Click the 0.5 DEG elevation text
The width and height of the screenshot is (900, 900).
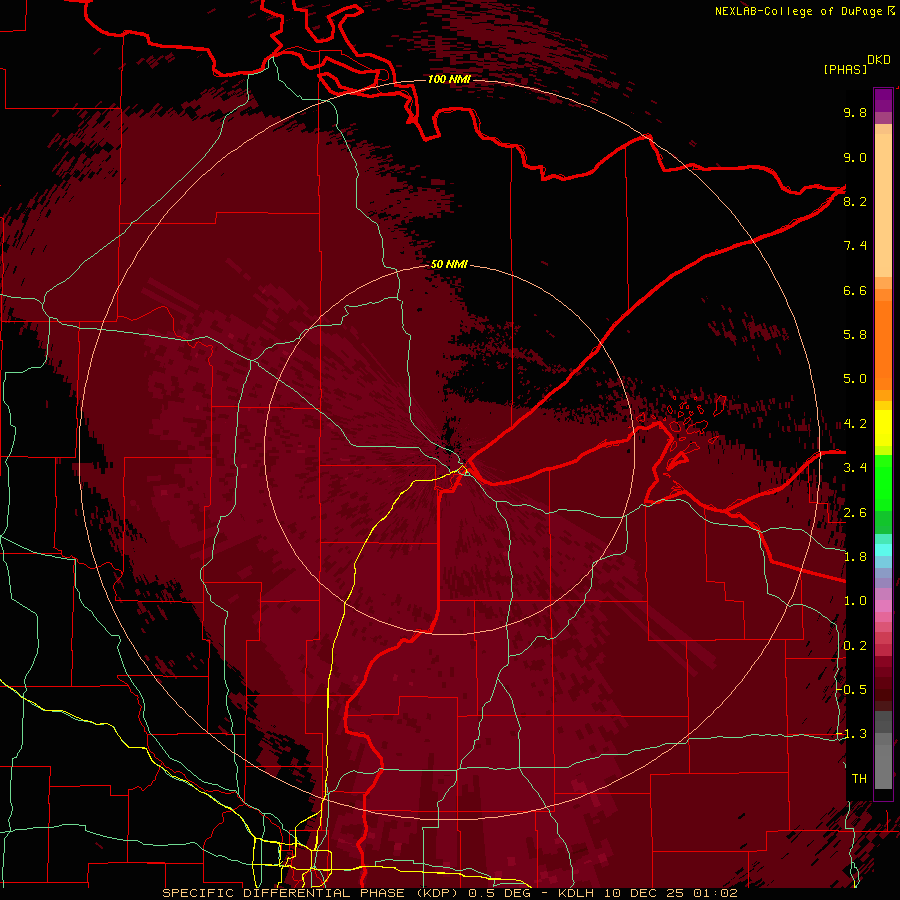point(499,893)
